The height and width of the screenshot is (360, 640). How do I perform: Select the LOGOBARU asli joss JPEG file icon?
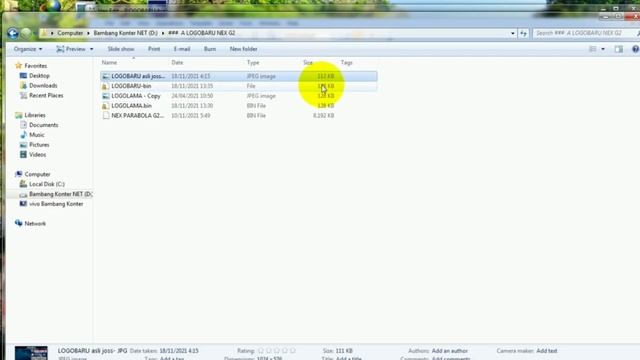pyautogui.click(x=106, y=76)
